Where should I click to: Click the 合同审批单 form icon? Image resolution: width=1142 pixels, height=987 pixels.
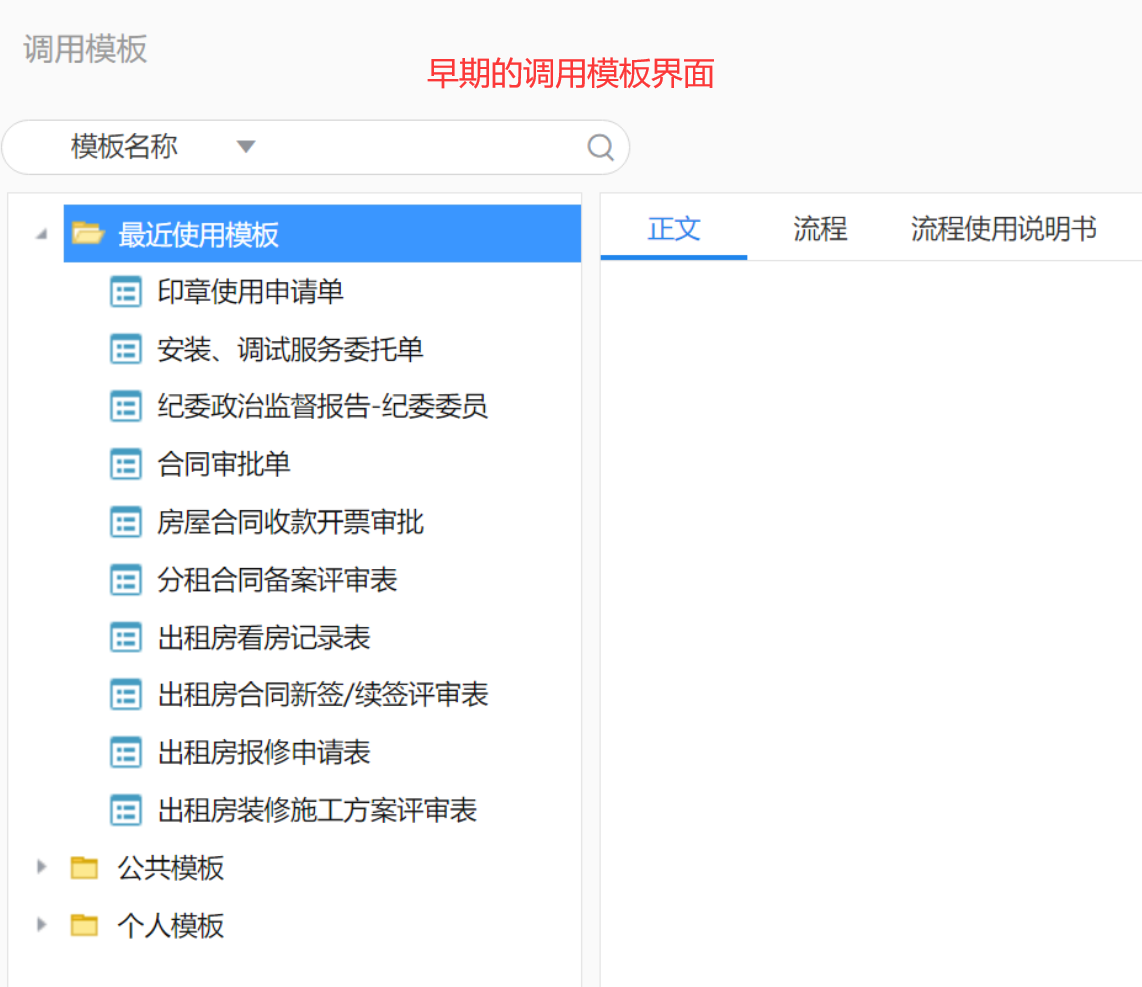(125, 464)
